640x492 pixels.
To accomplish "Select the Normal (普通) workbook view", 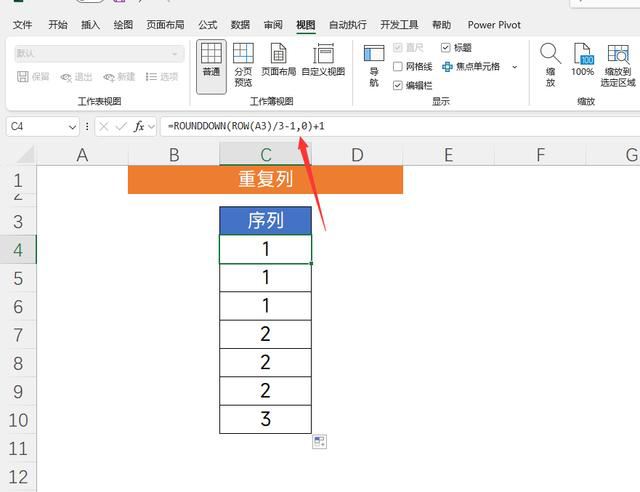I will (211, 67).
